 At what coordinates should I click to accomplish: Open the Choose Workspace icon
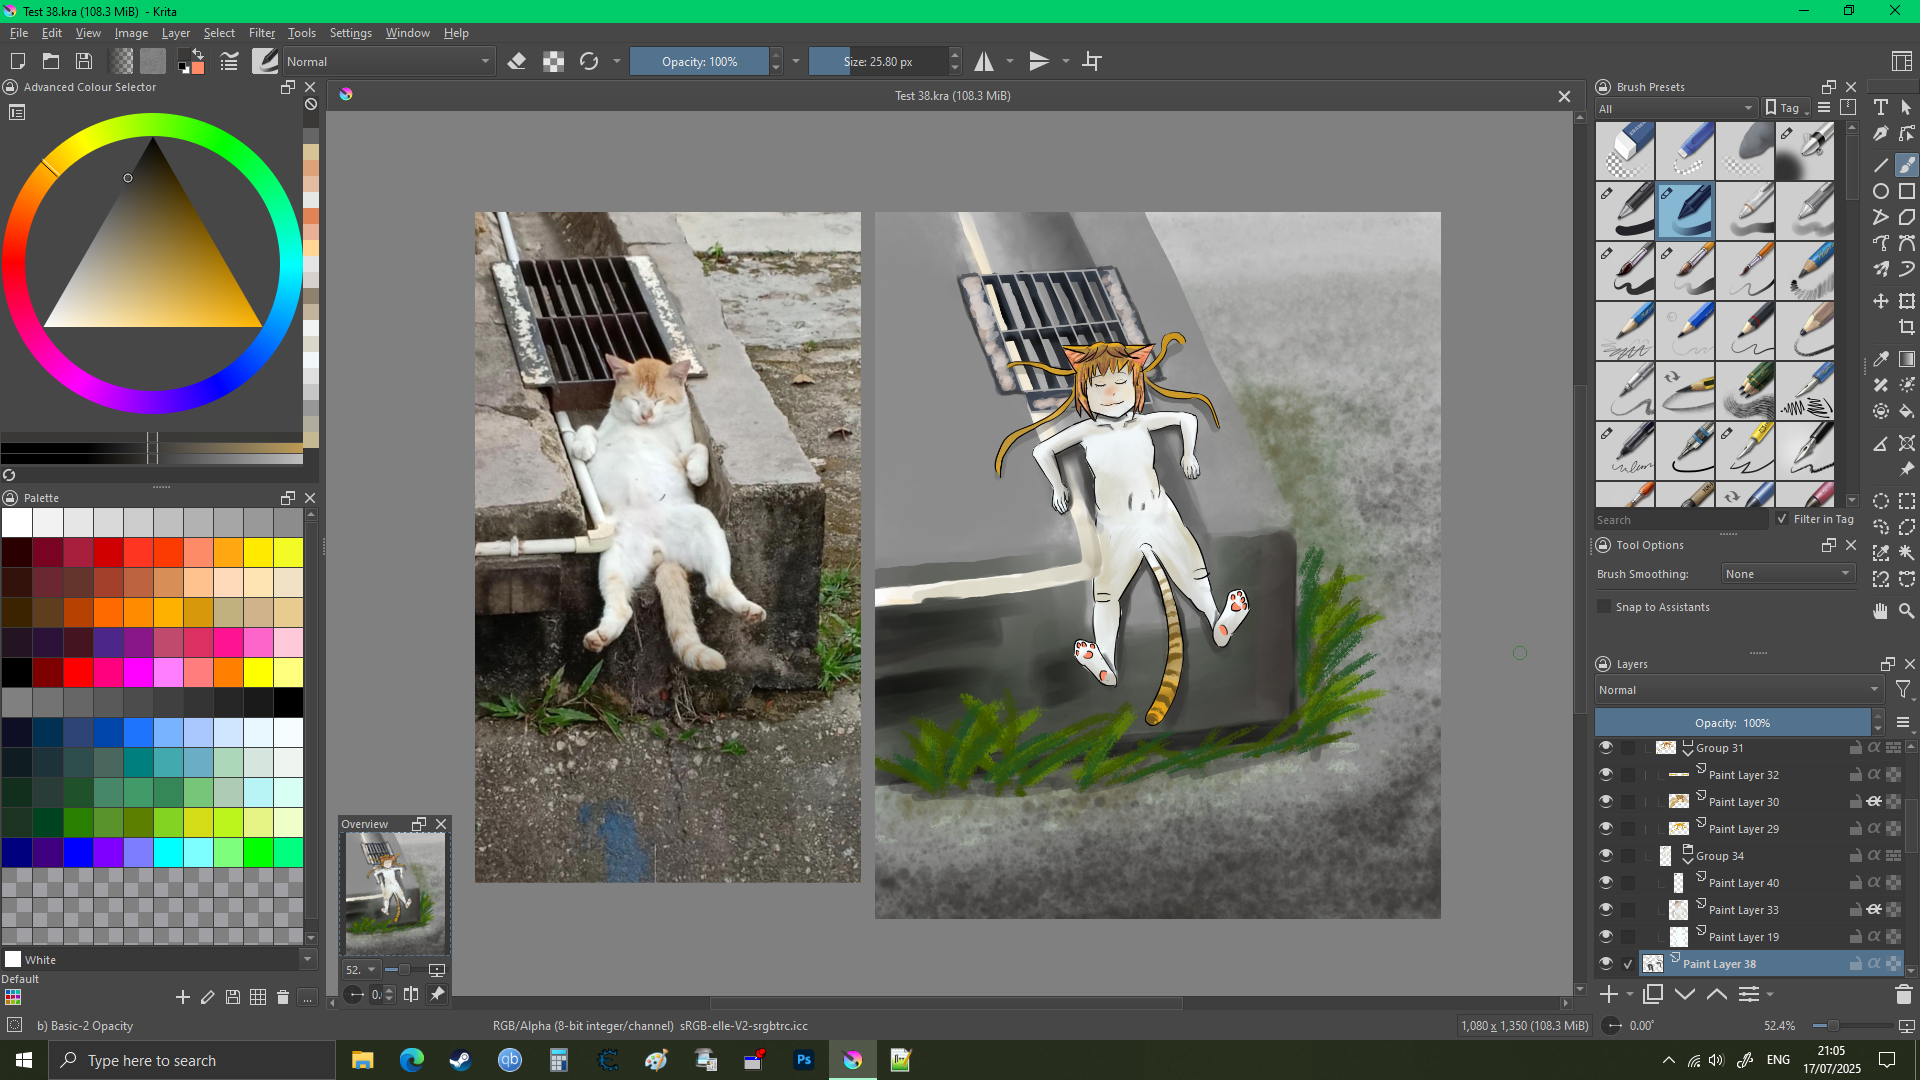1902,61
